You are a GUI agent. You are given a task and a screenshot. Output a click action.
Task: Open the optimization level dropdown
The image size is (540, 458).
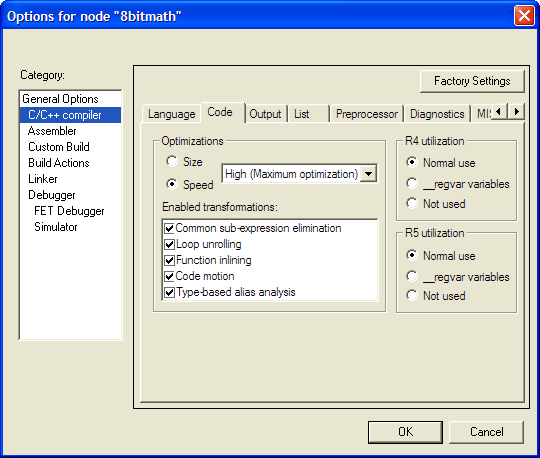[x=368, y=174]
